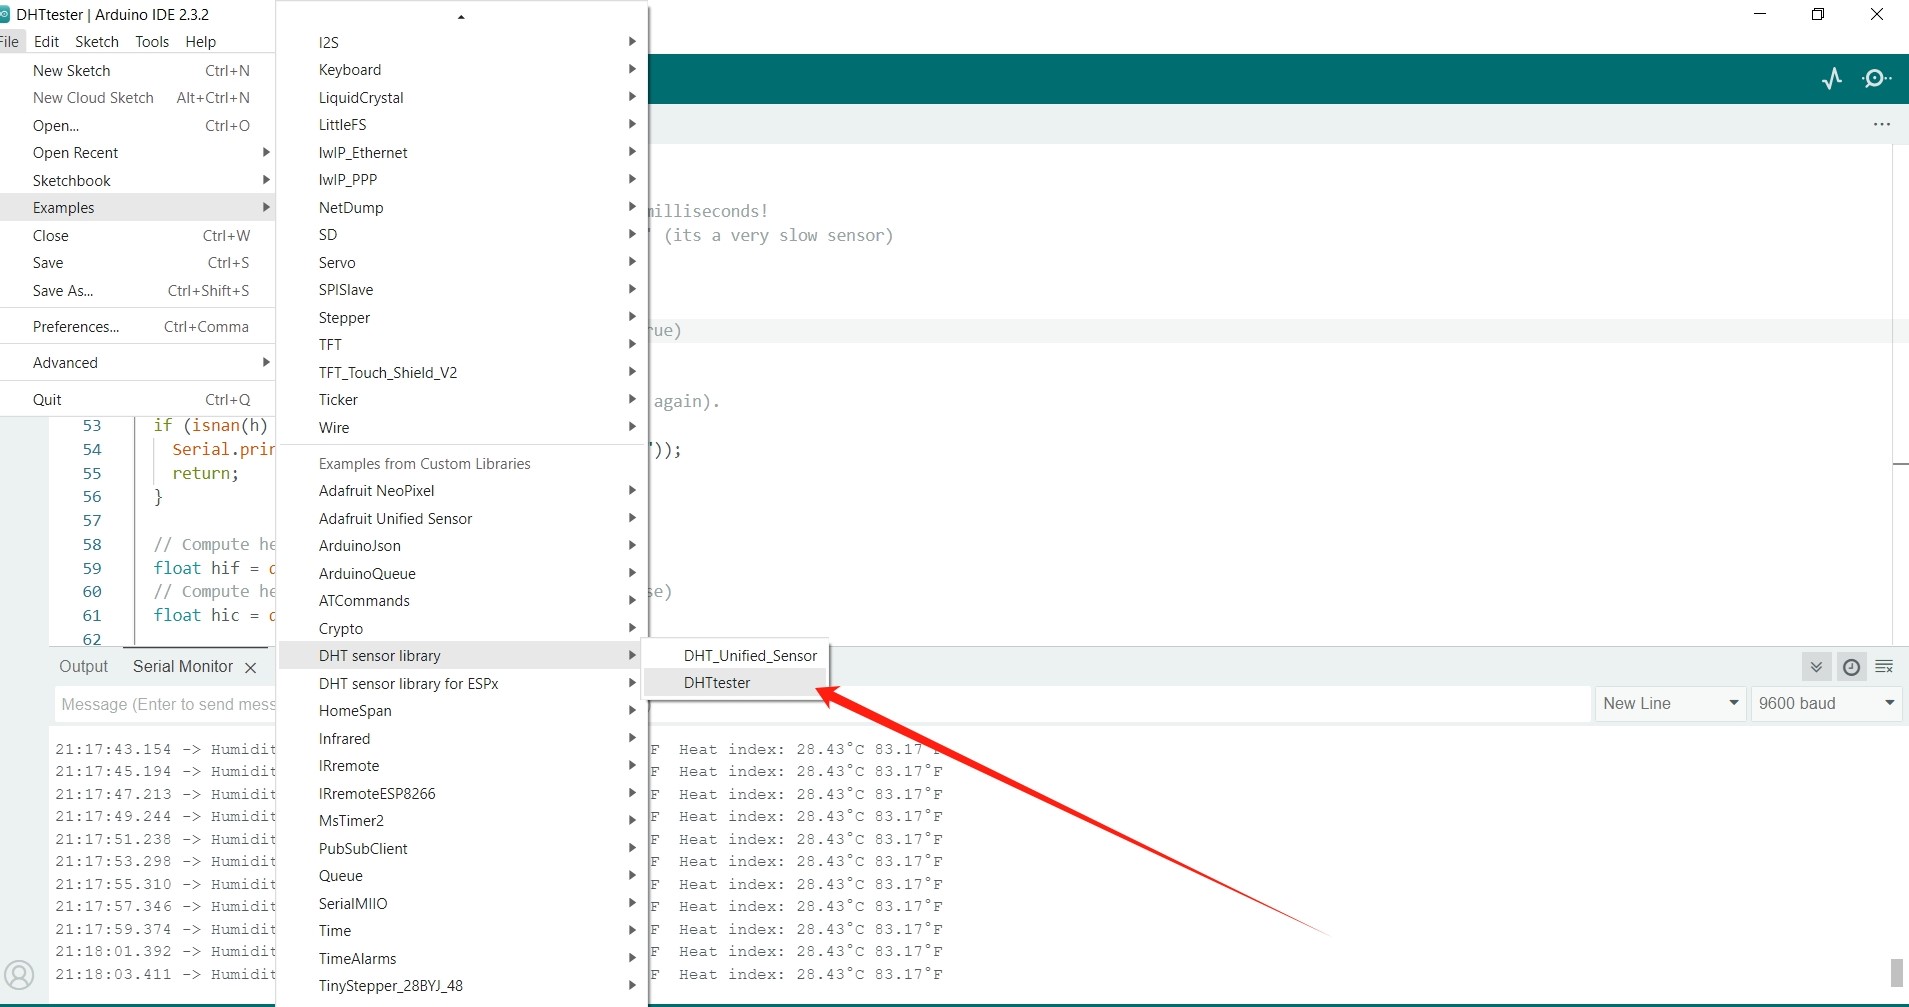Expand the HomeSpan examples
The image size is (1909, 1007).
(462, 711)
